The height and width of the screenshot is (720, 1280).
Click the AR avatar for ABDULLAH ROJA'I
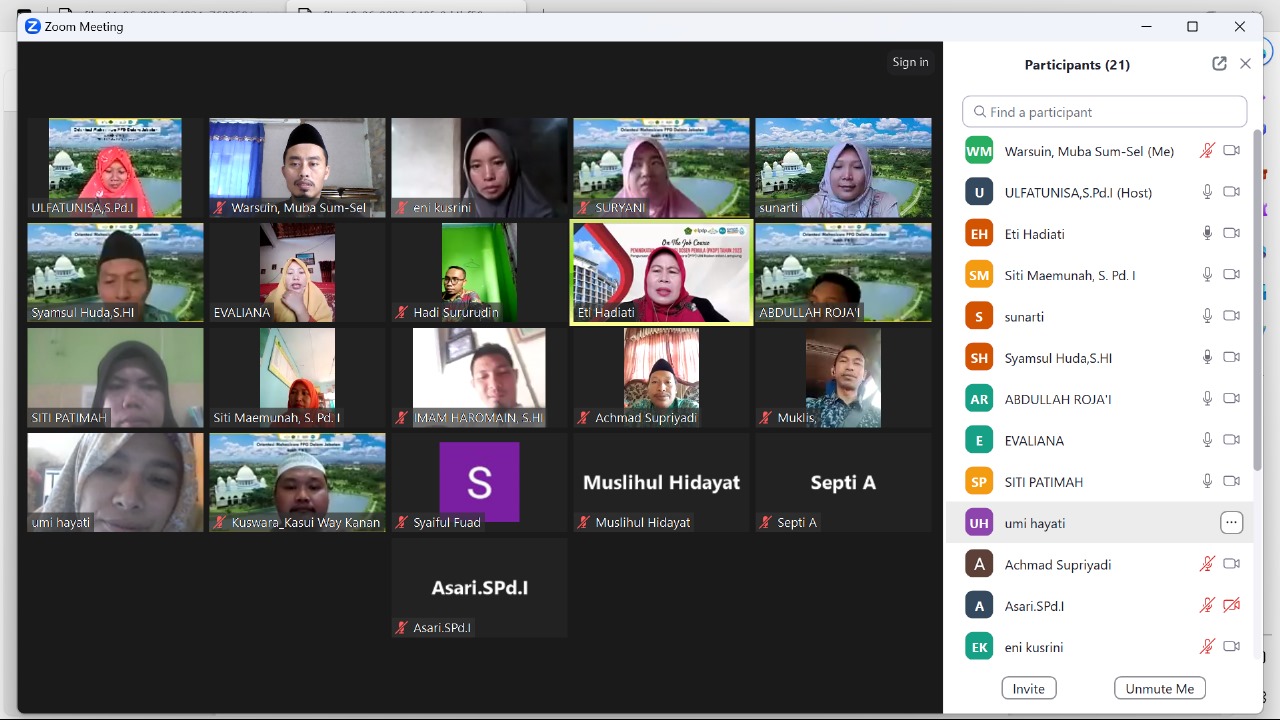pos(979,399)
